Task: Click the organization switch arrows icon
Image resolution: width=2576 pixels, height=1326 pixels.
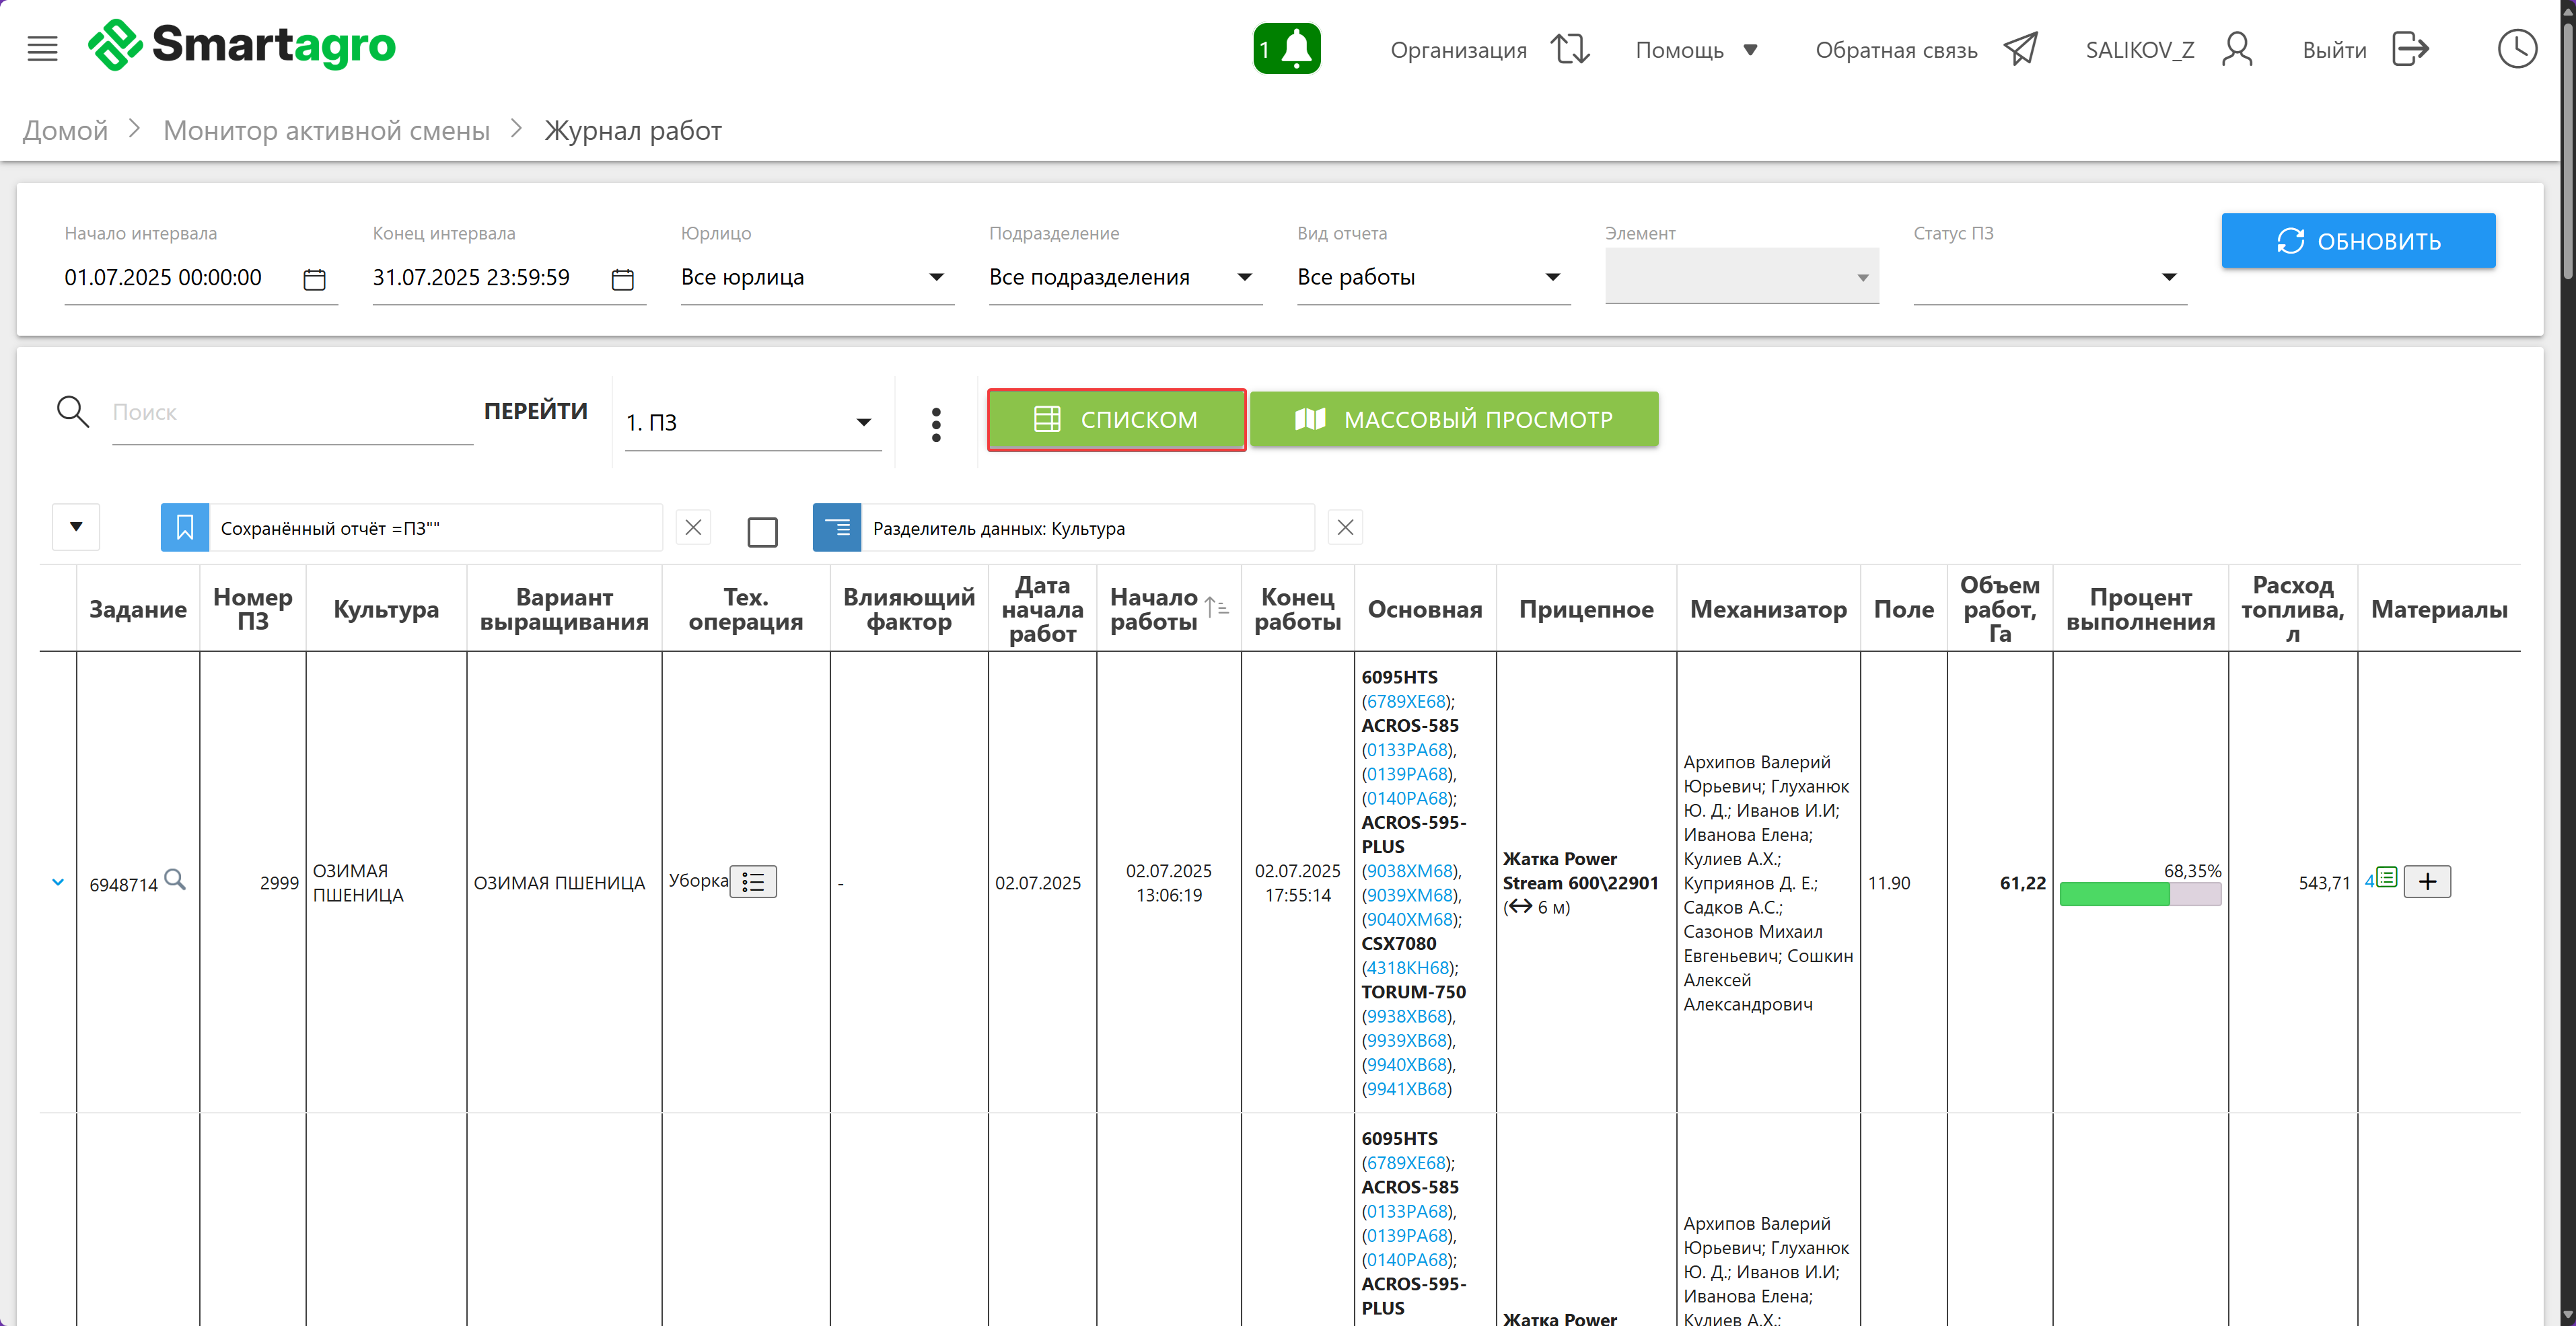Action: 1570,49
